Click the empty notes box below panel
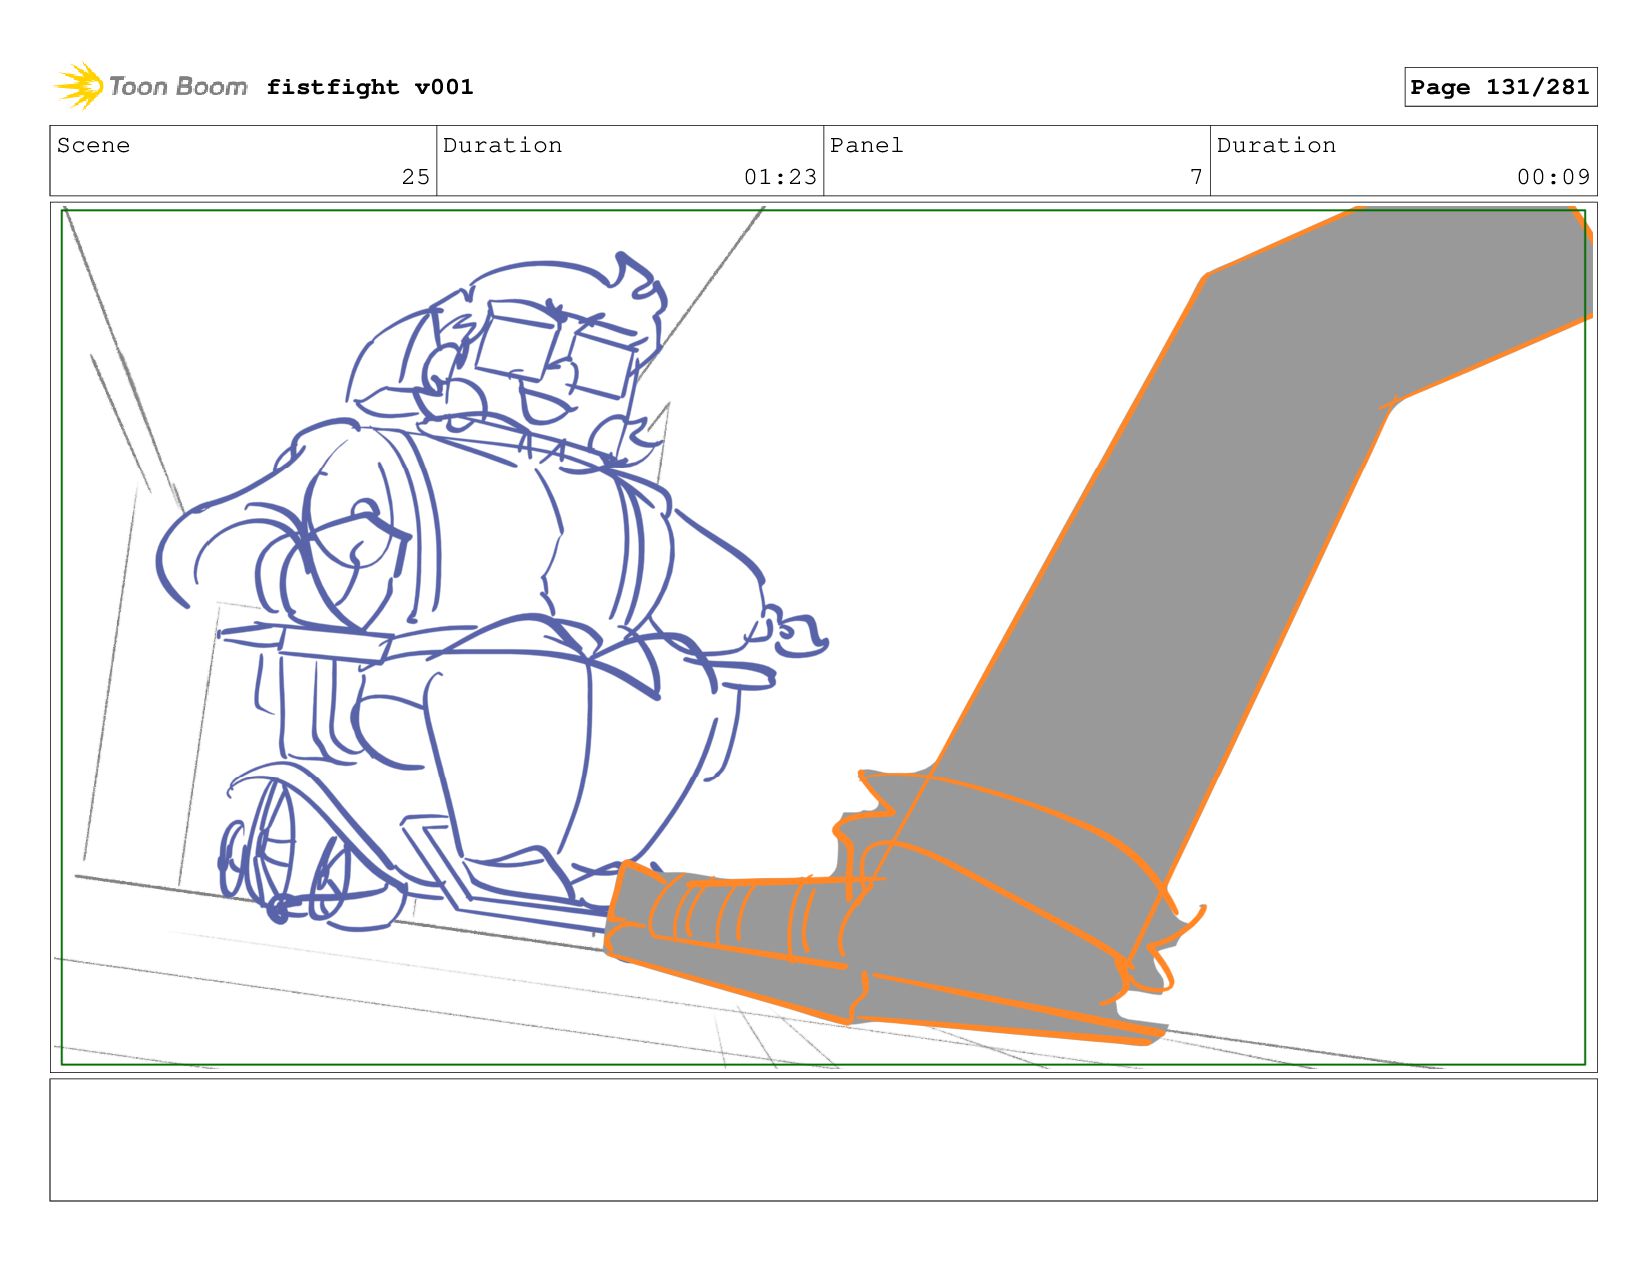 [823, 1139]
